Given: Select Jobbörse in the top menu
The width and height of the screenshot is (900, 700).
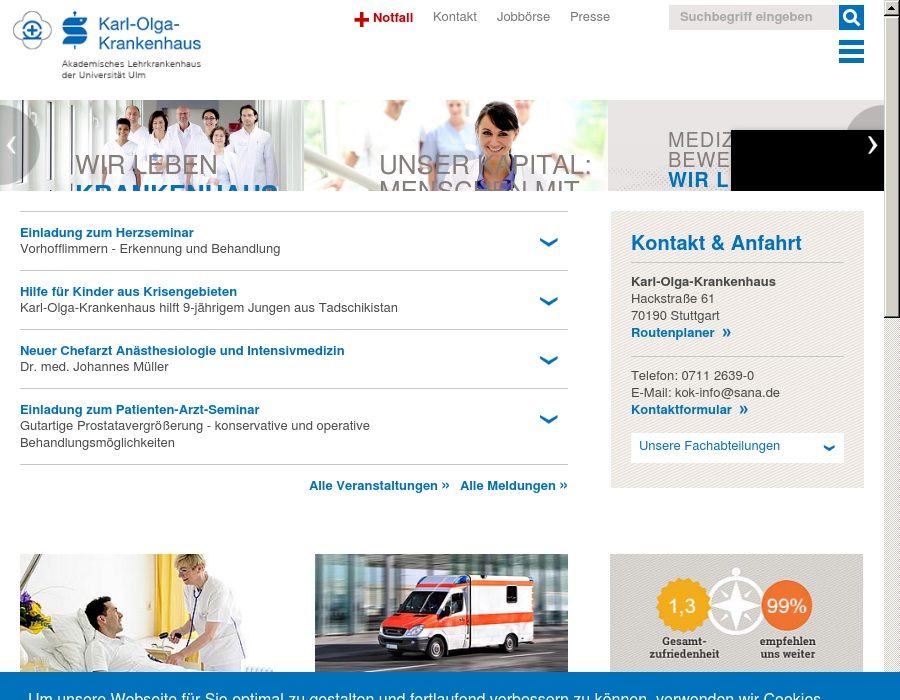Looking at the screenshot, I should point(523,17).
